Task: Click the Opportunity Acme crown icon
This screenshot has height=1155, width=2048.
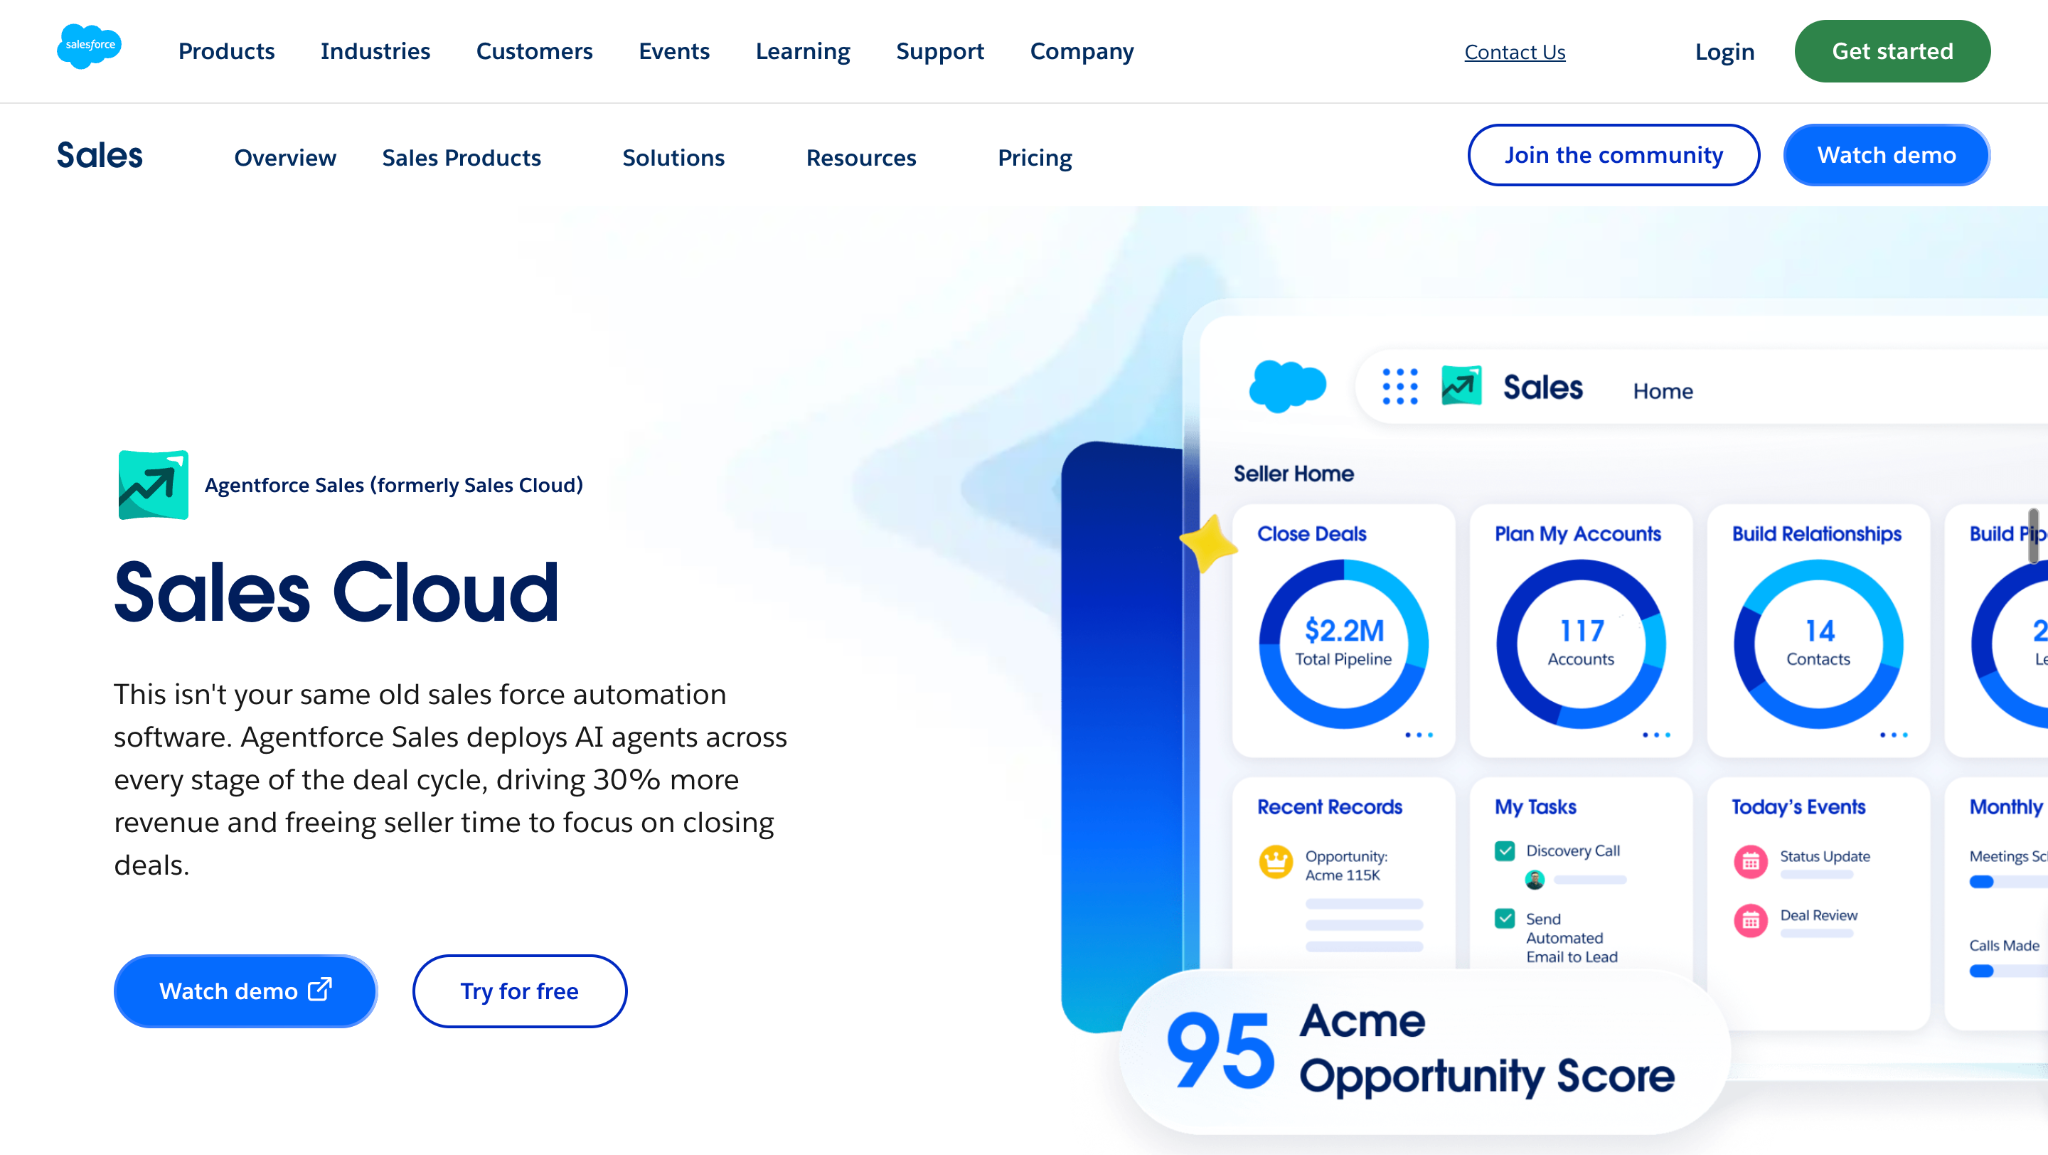Action: pos(1276,861)
